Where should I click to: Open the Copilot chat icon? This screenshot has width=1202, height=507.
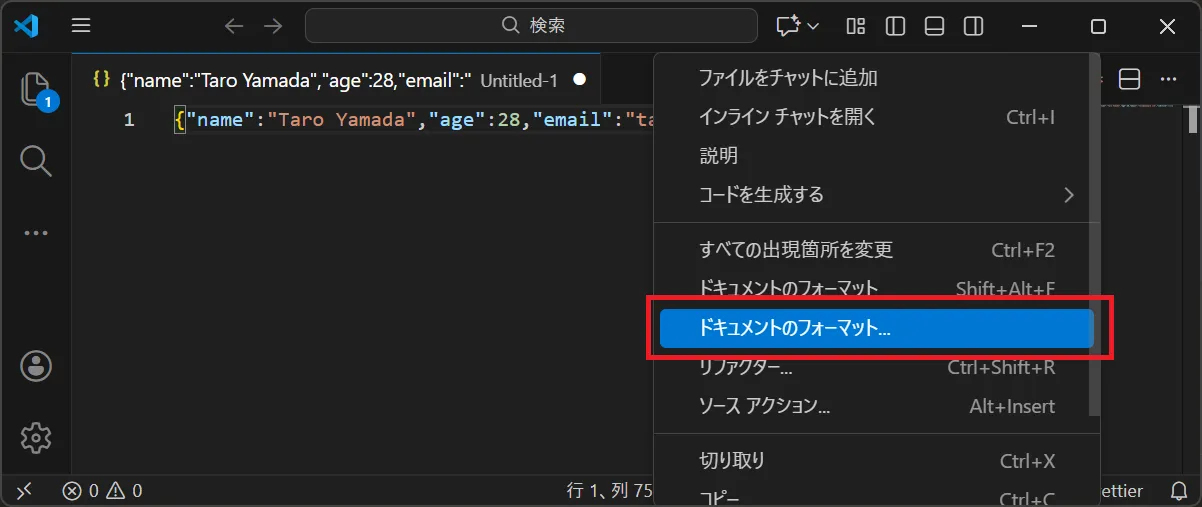pyautogui.click(x=789, y=26)
